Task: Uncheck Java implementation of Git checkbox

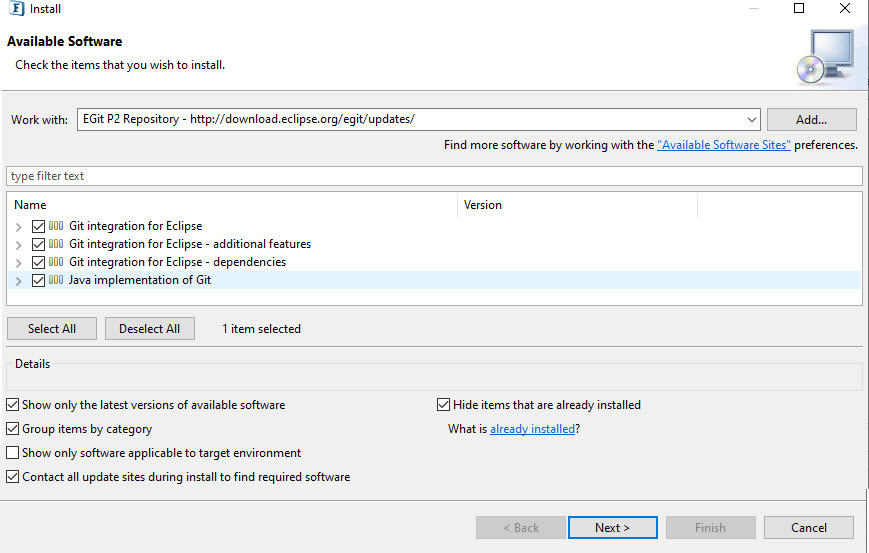Action: pos(38,280)
